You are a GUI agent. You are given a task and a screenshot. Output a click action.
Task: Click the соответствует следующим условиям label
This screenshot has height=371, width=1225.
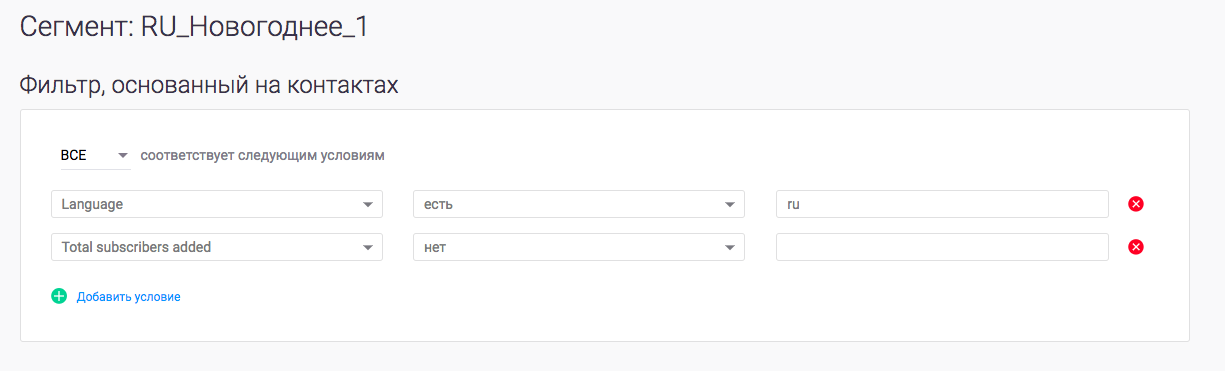pos(262,155)
